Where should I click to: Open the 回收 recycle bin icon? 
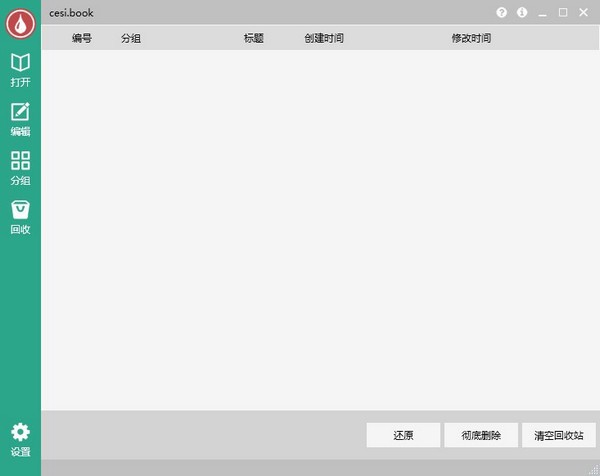click(x=20, y=216)
